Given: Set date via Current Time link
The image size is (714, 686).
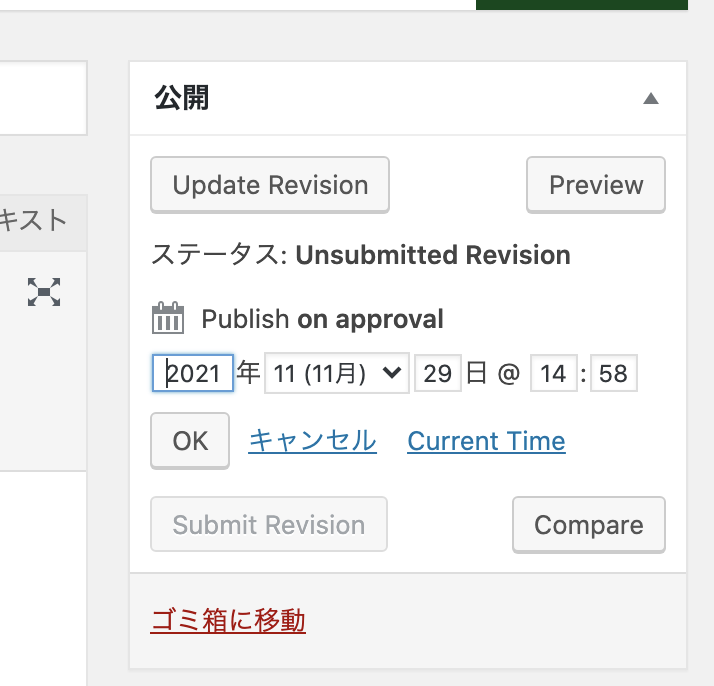Looking at the screenshot, I should 486,441.
